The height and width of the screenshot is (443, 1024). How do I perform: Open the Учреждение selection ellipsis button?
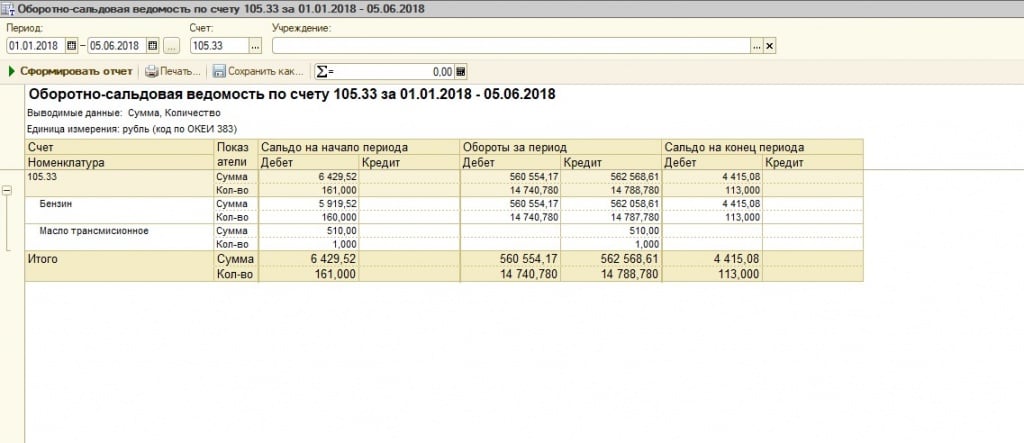tap(757, 45)
